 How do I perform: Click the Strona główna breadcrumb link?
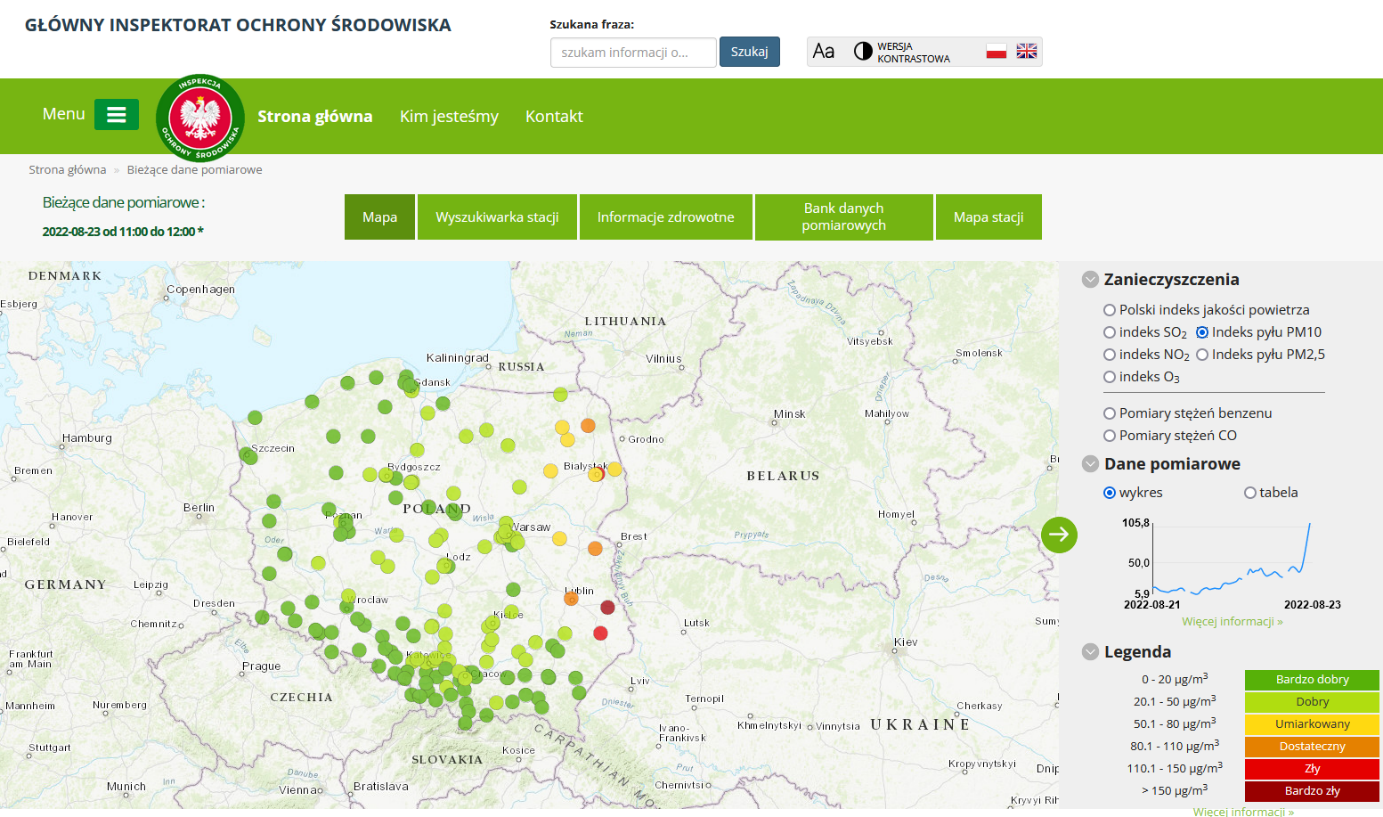67,170
